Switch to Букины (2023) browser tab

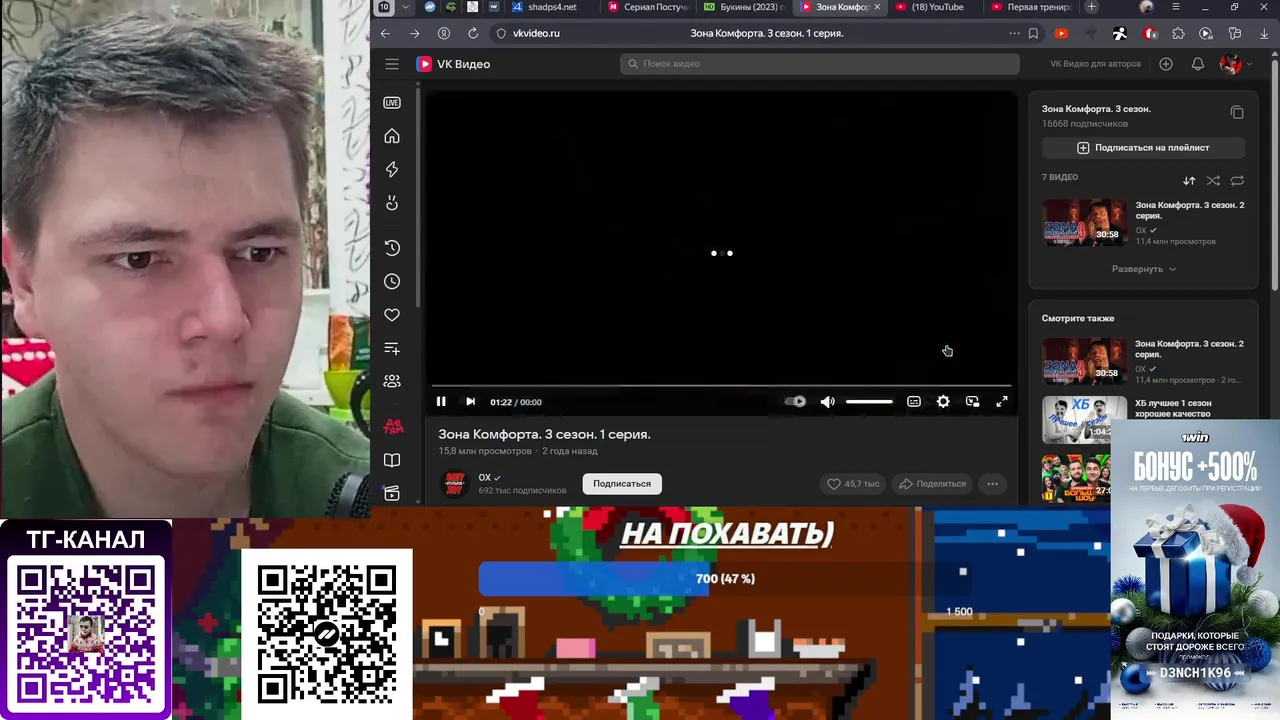pyautogui.click(x=744, y=7)
